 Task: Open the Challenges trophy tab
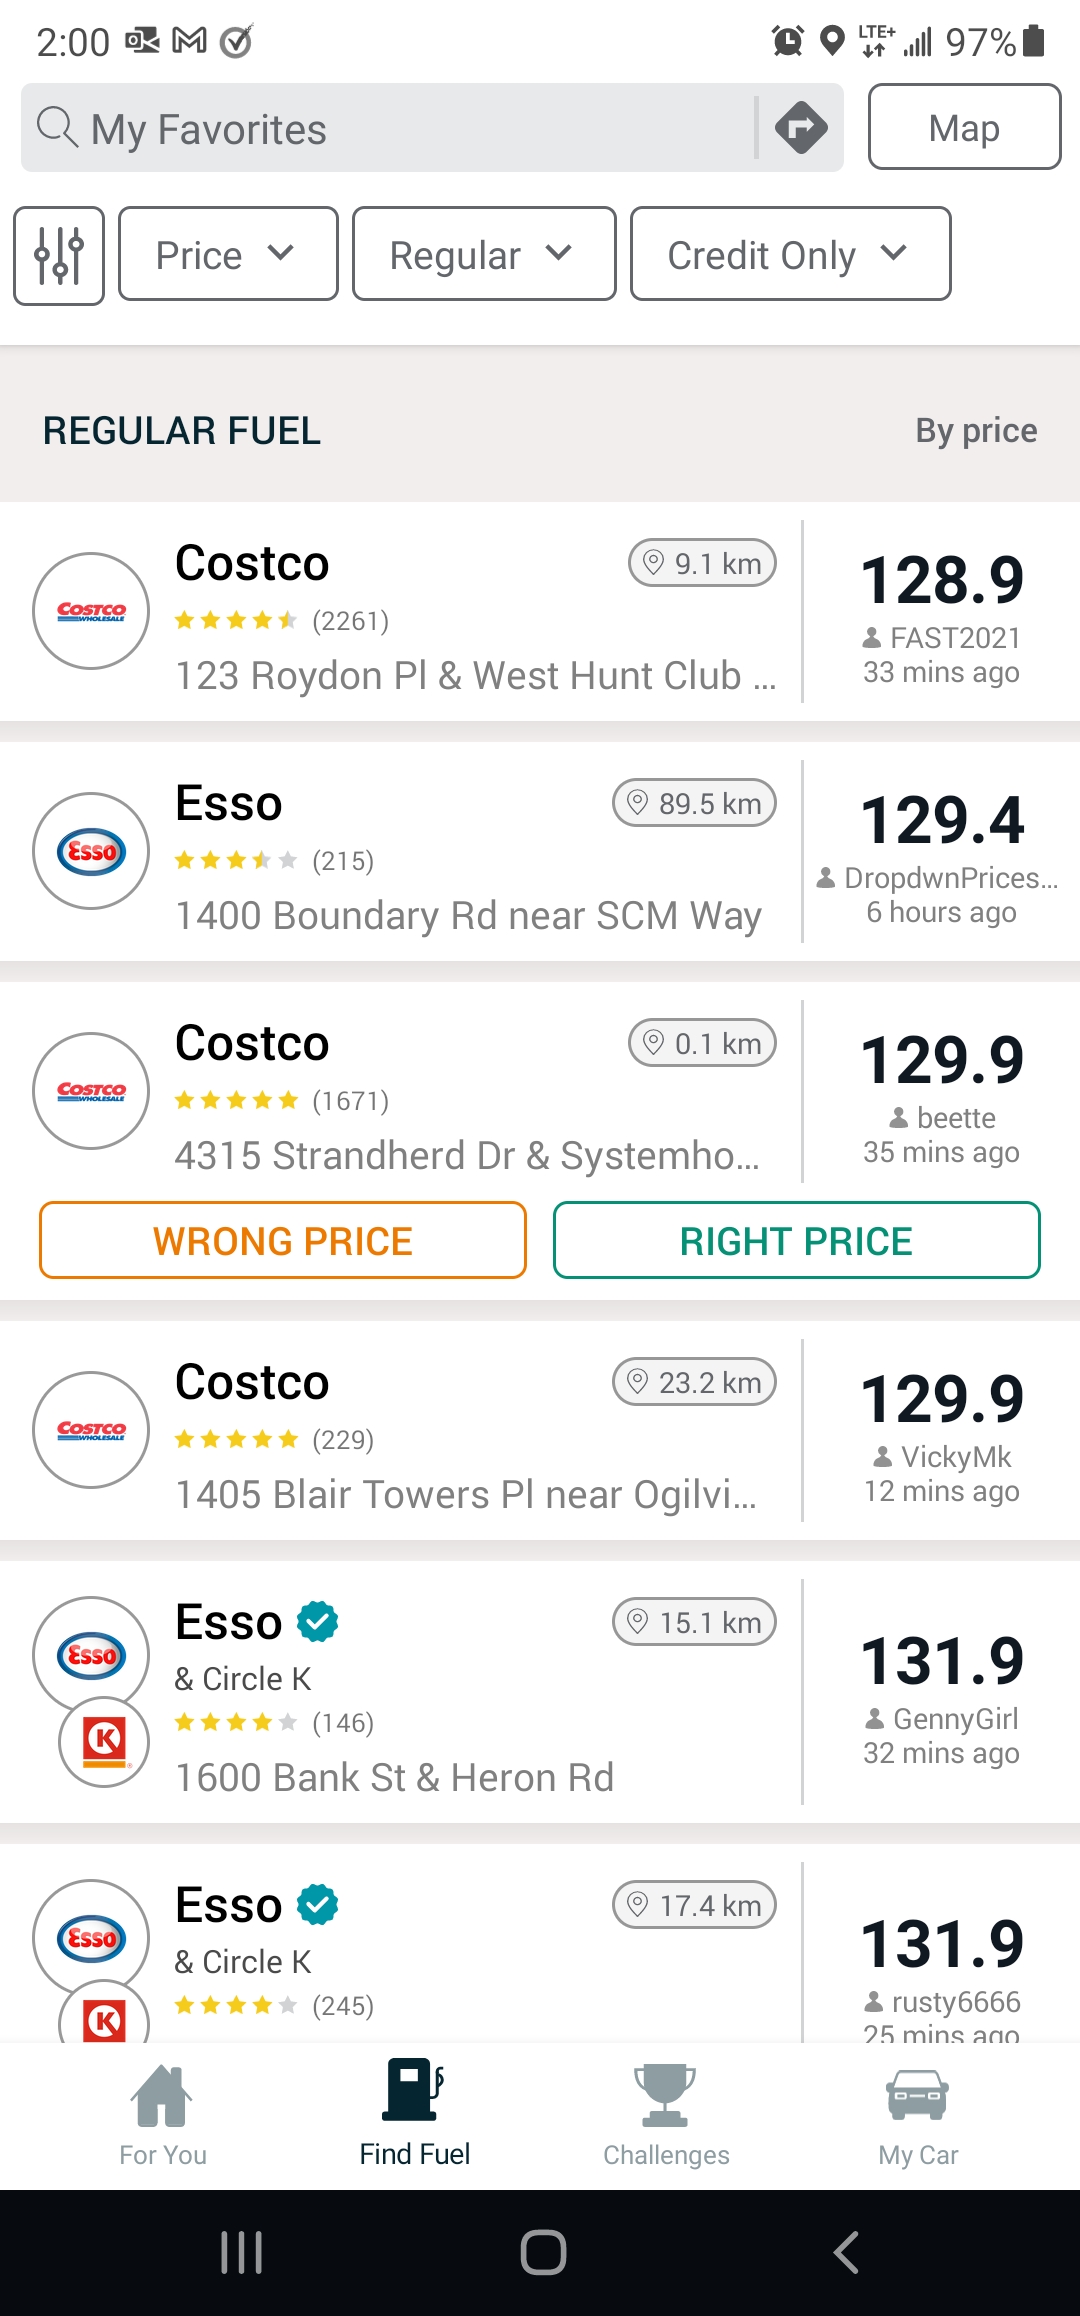(666, 2114)
